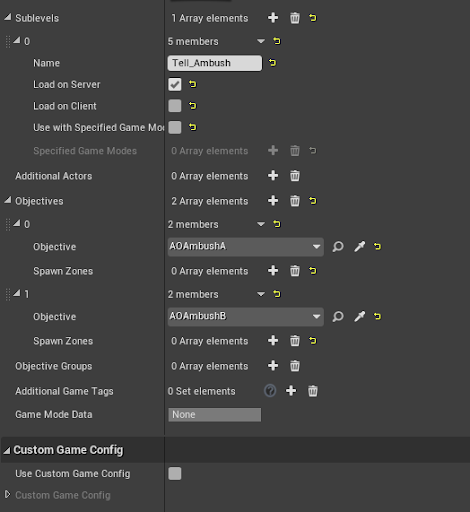
Task: Collapse the Custom Game Config category header
Action: (x=7, y=451)
